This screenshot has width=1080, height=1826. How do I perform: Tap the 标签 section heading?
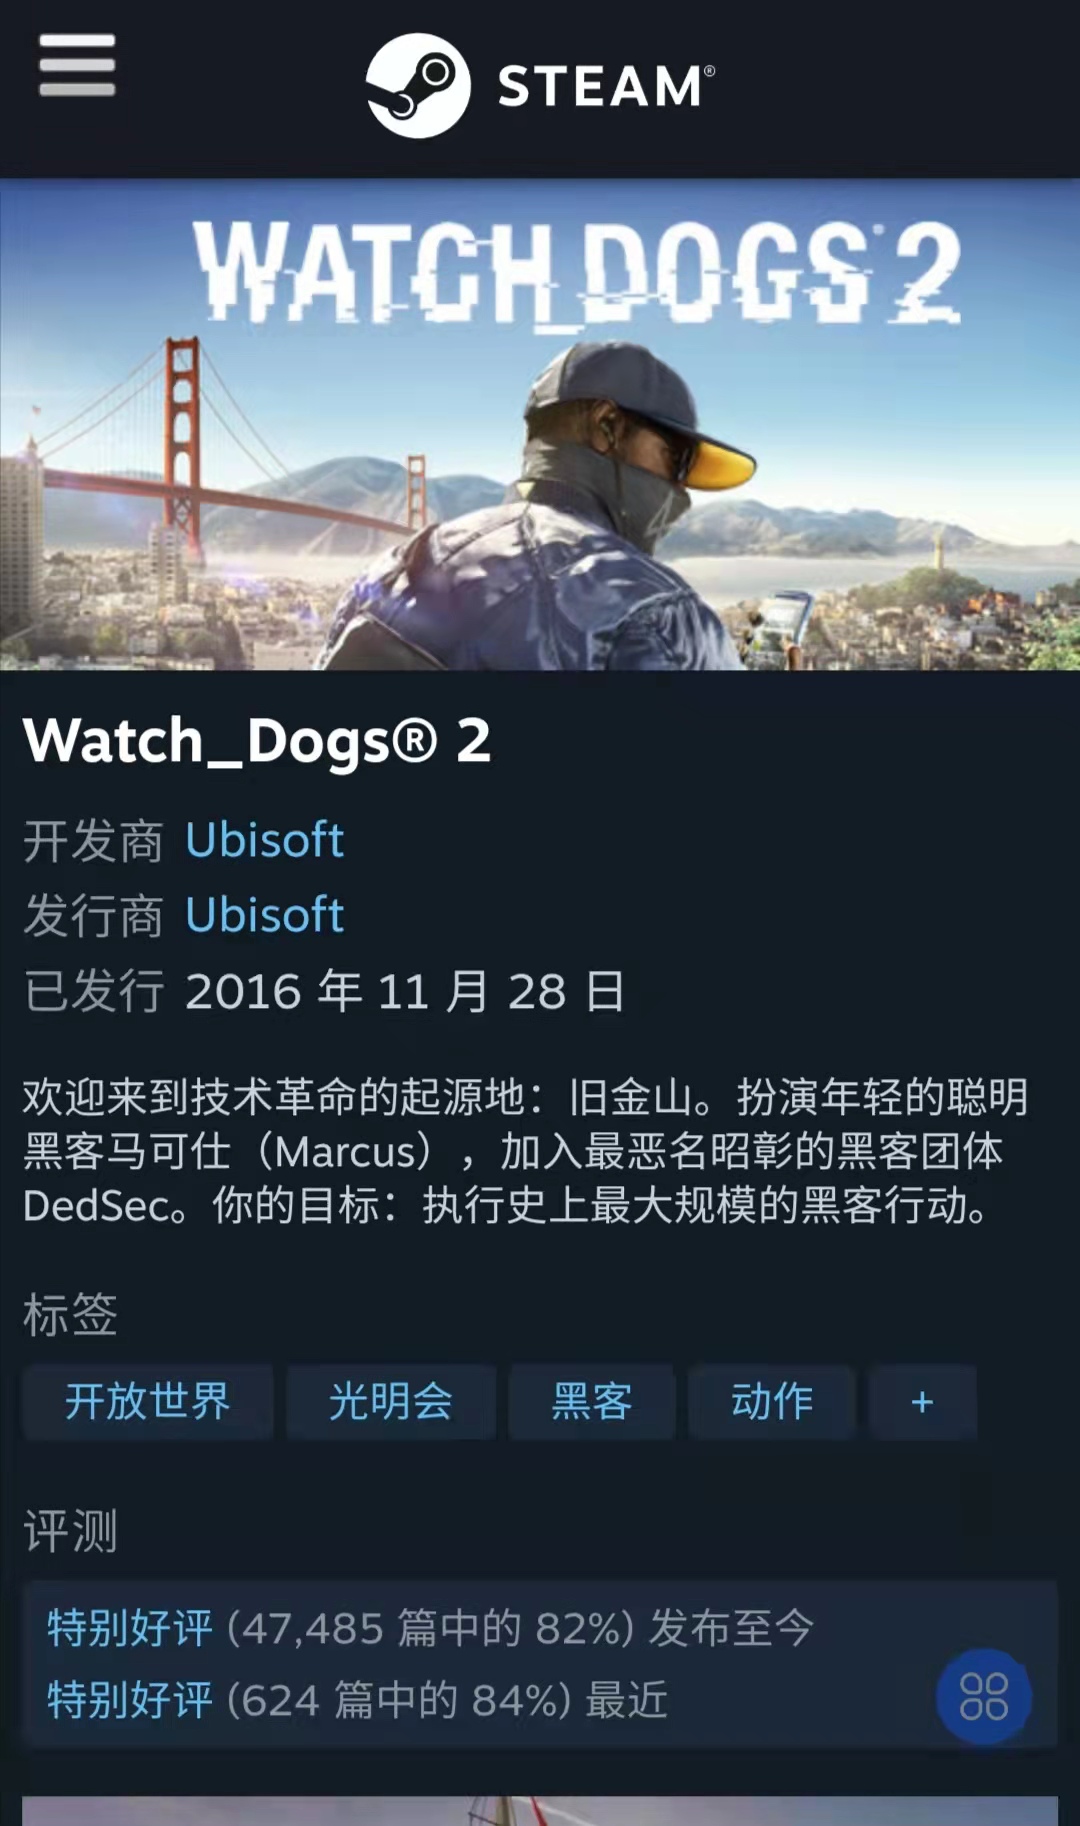[x=70, y=1314]
